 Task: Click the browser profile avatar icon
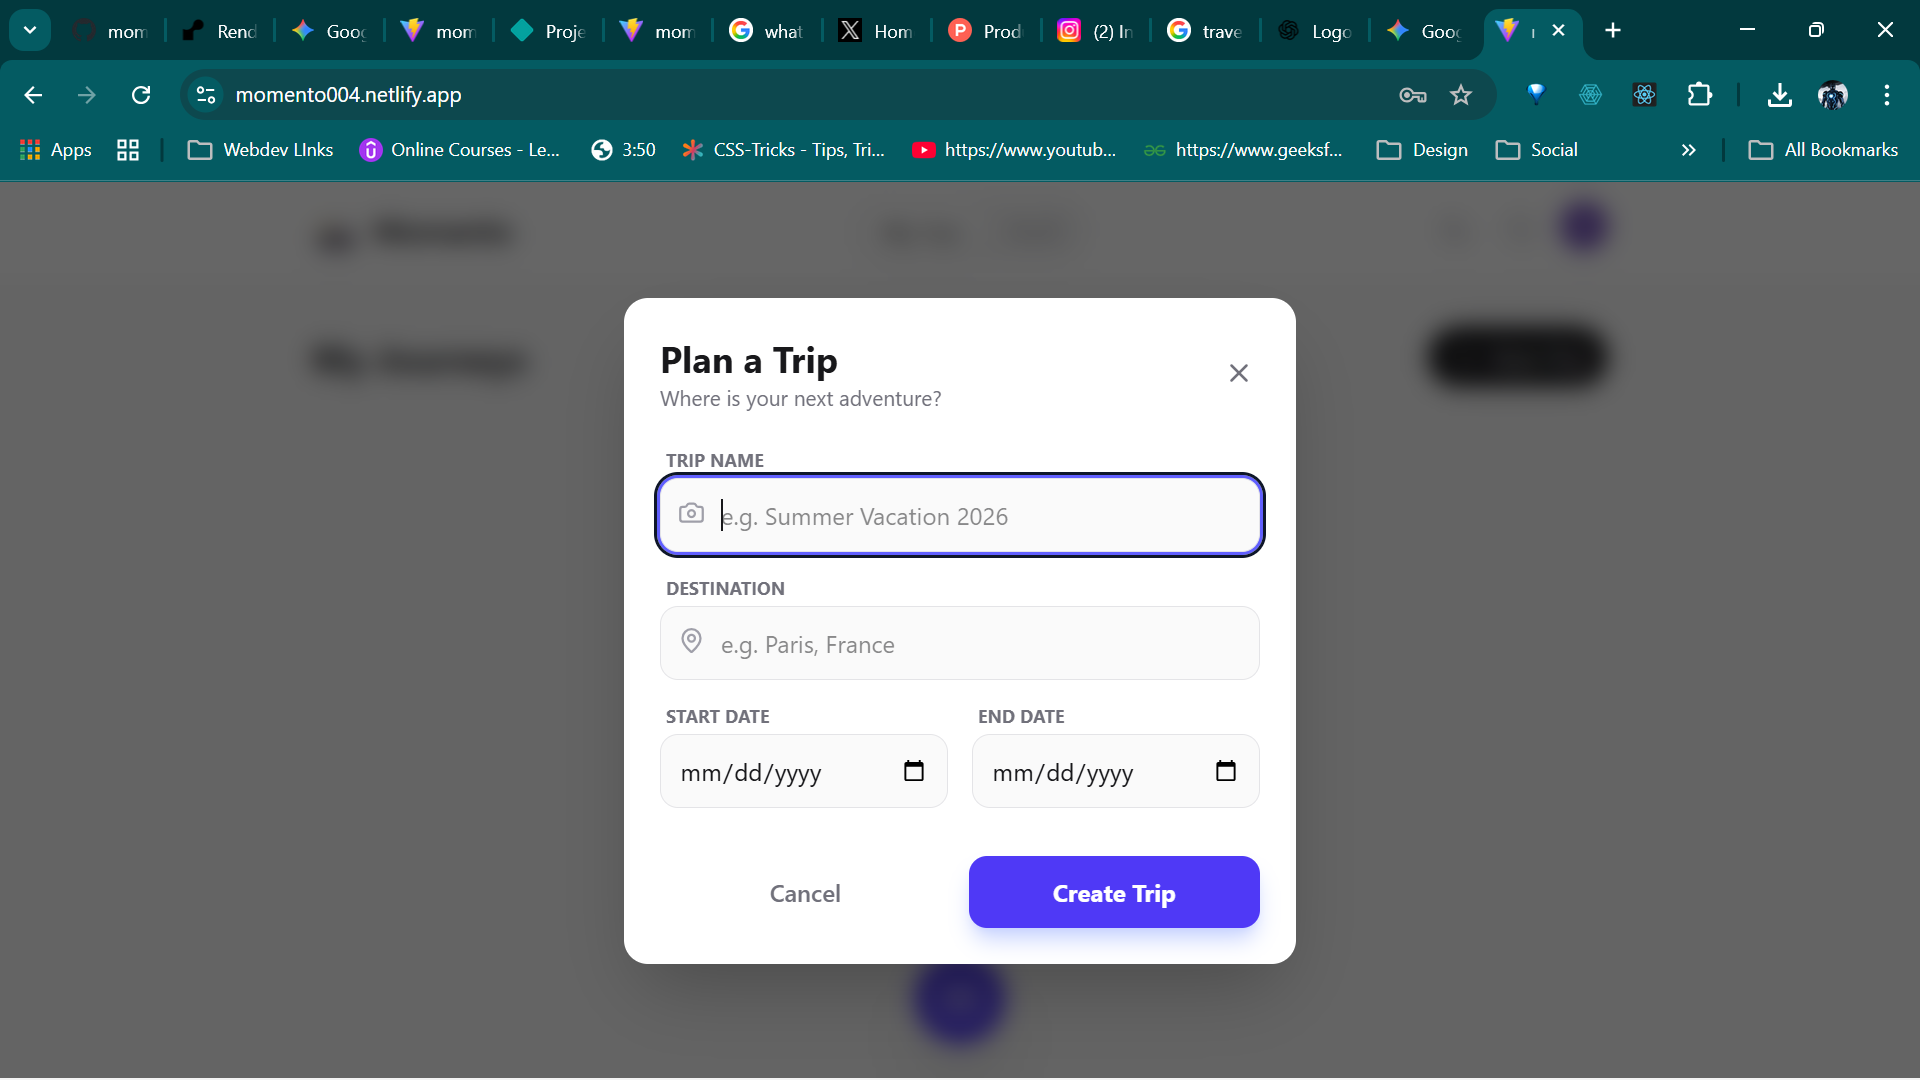point(1834,95)
